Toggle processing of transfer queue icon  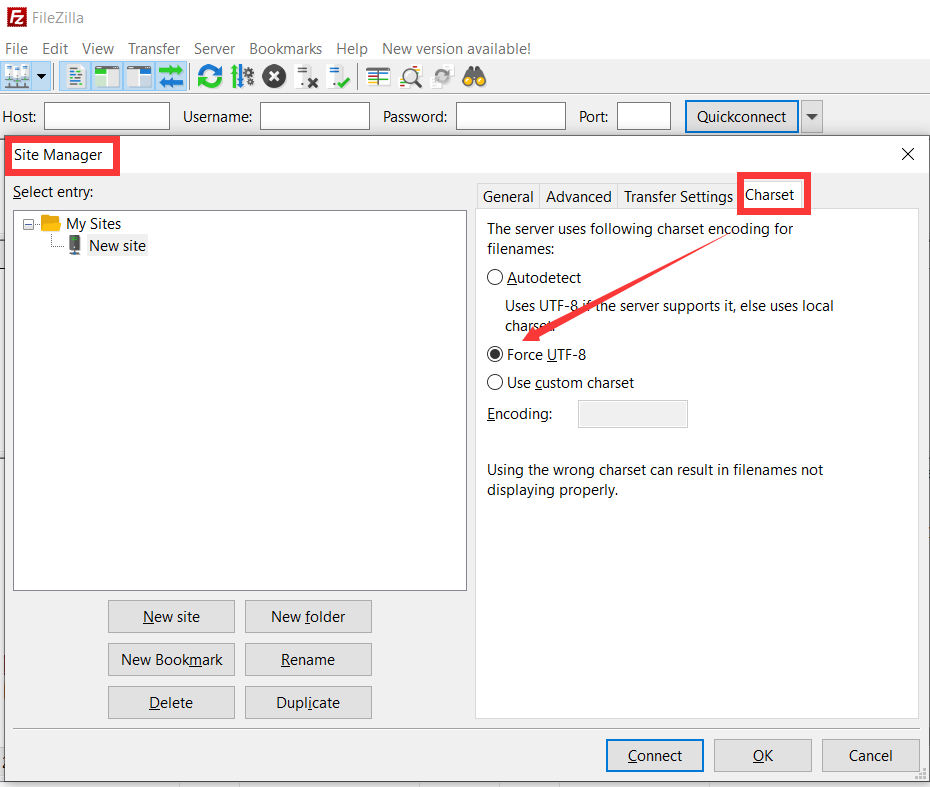(242, 77)
